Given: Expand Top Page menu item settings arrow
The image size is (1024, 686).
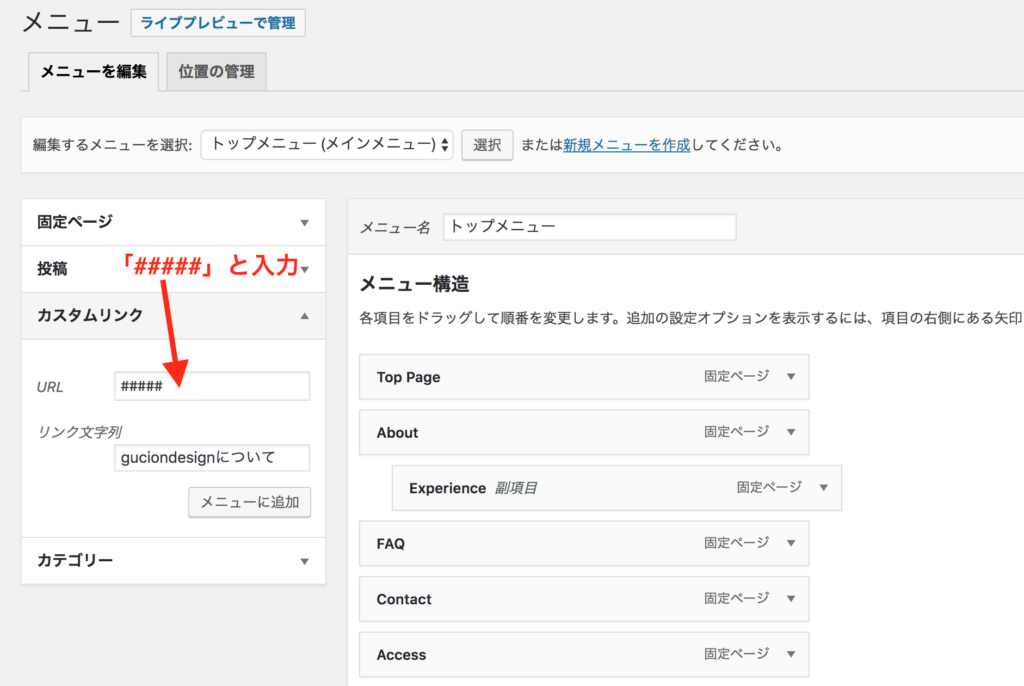Looking at the screenshot, I should click(x=790, y=377).
